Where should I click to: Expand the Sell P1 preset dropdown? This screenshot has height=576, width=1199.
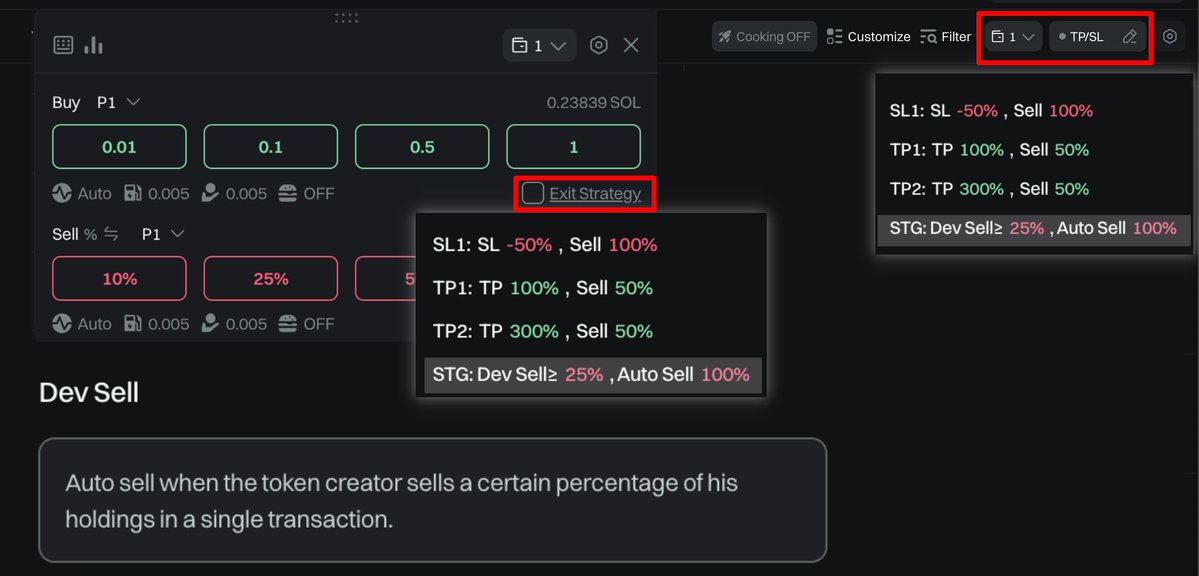[x=164, y=233]
